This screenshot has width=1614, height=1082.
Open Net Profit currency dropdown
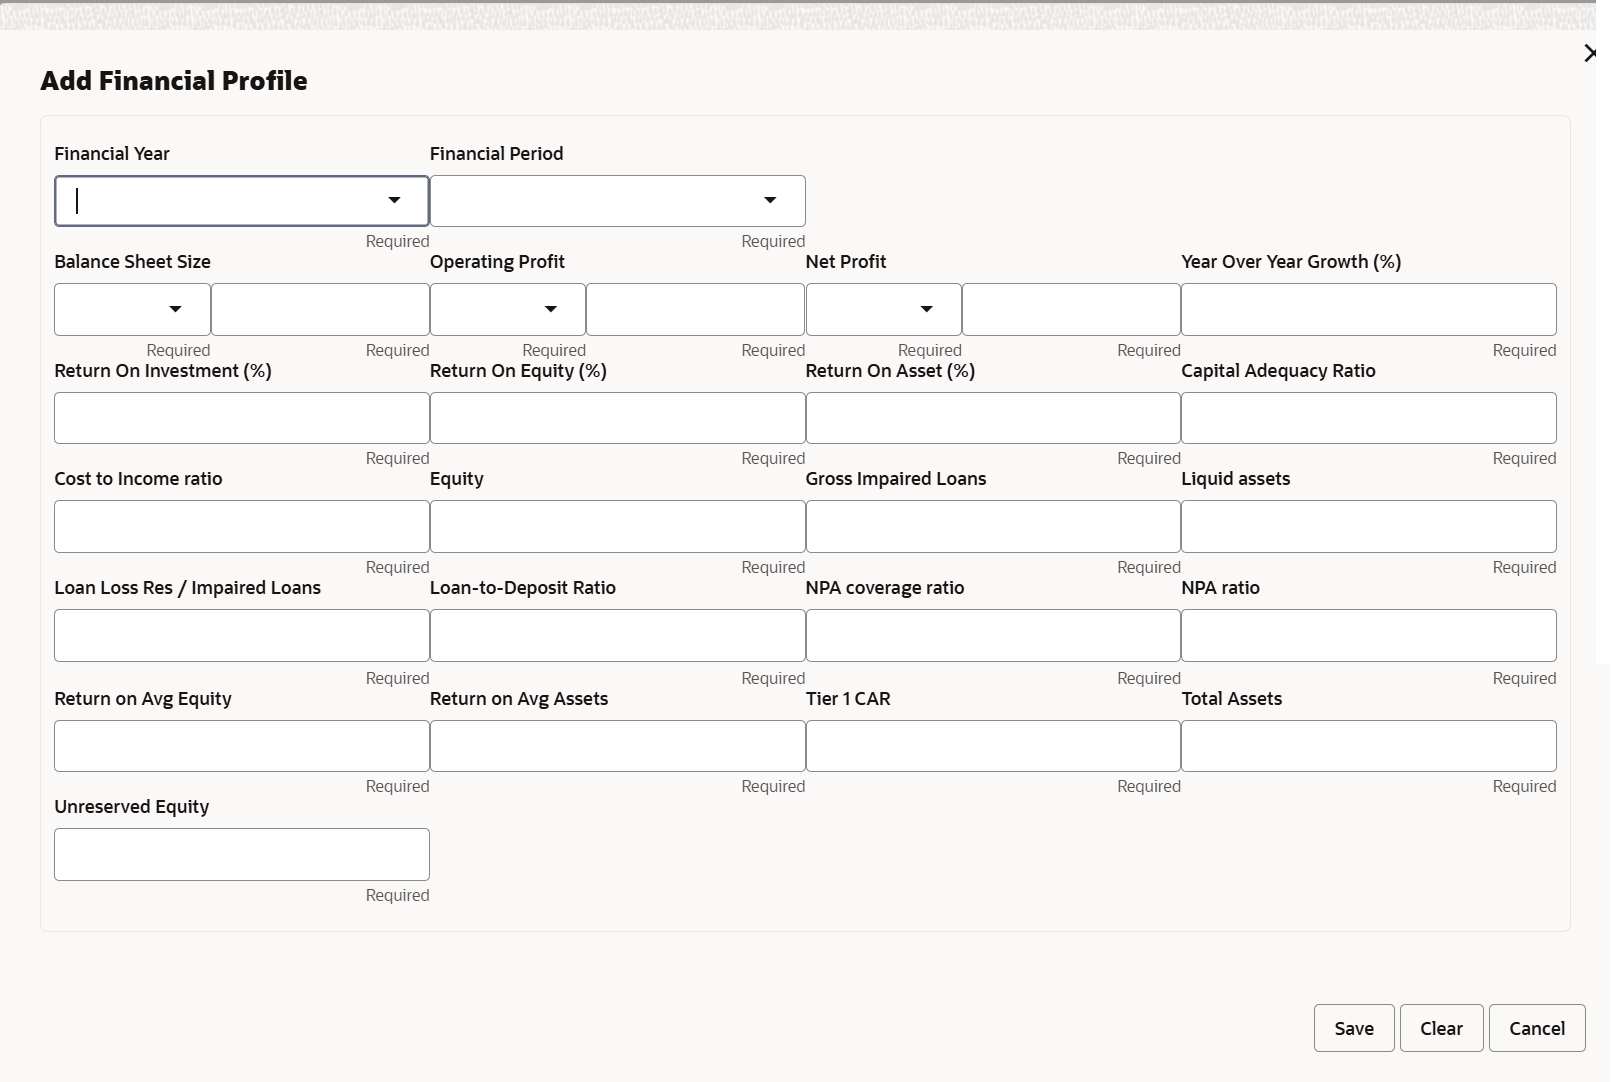click(926, 309)
